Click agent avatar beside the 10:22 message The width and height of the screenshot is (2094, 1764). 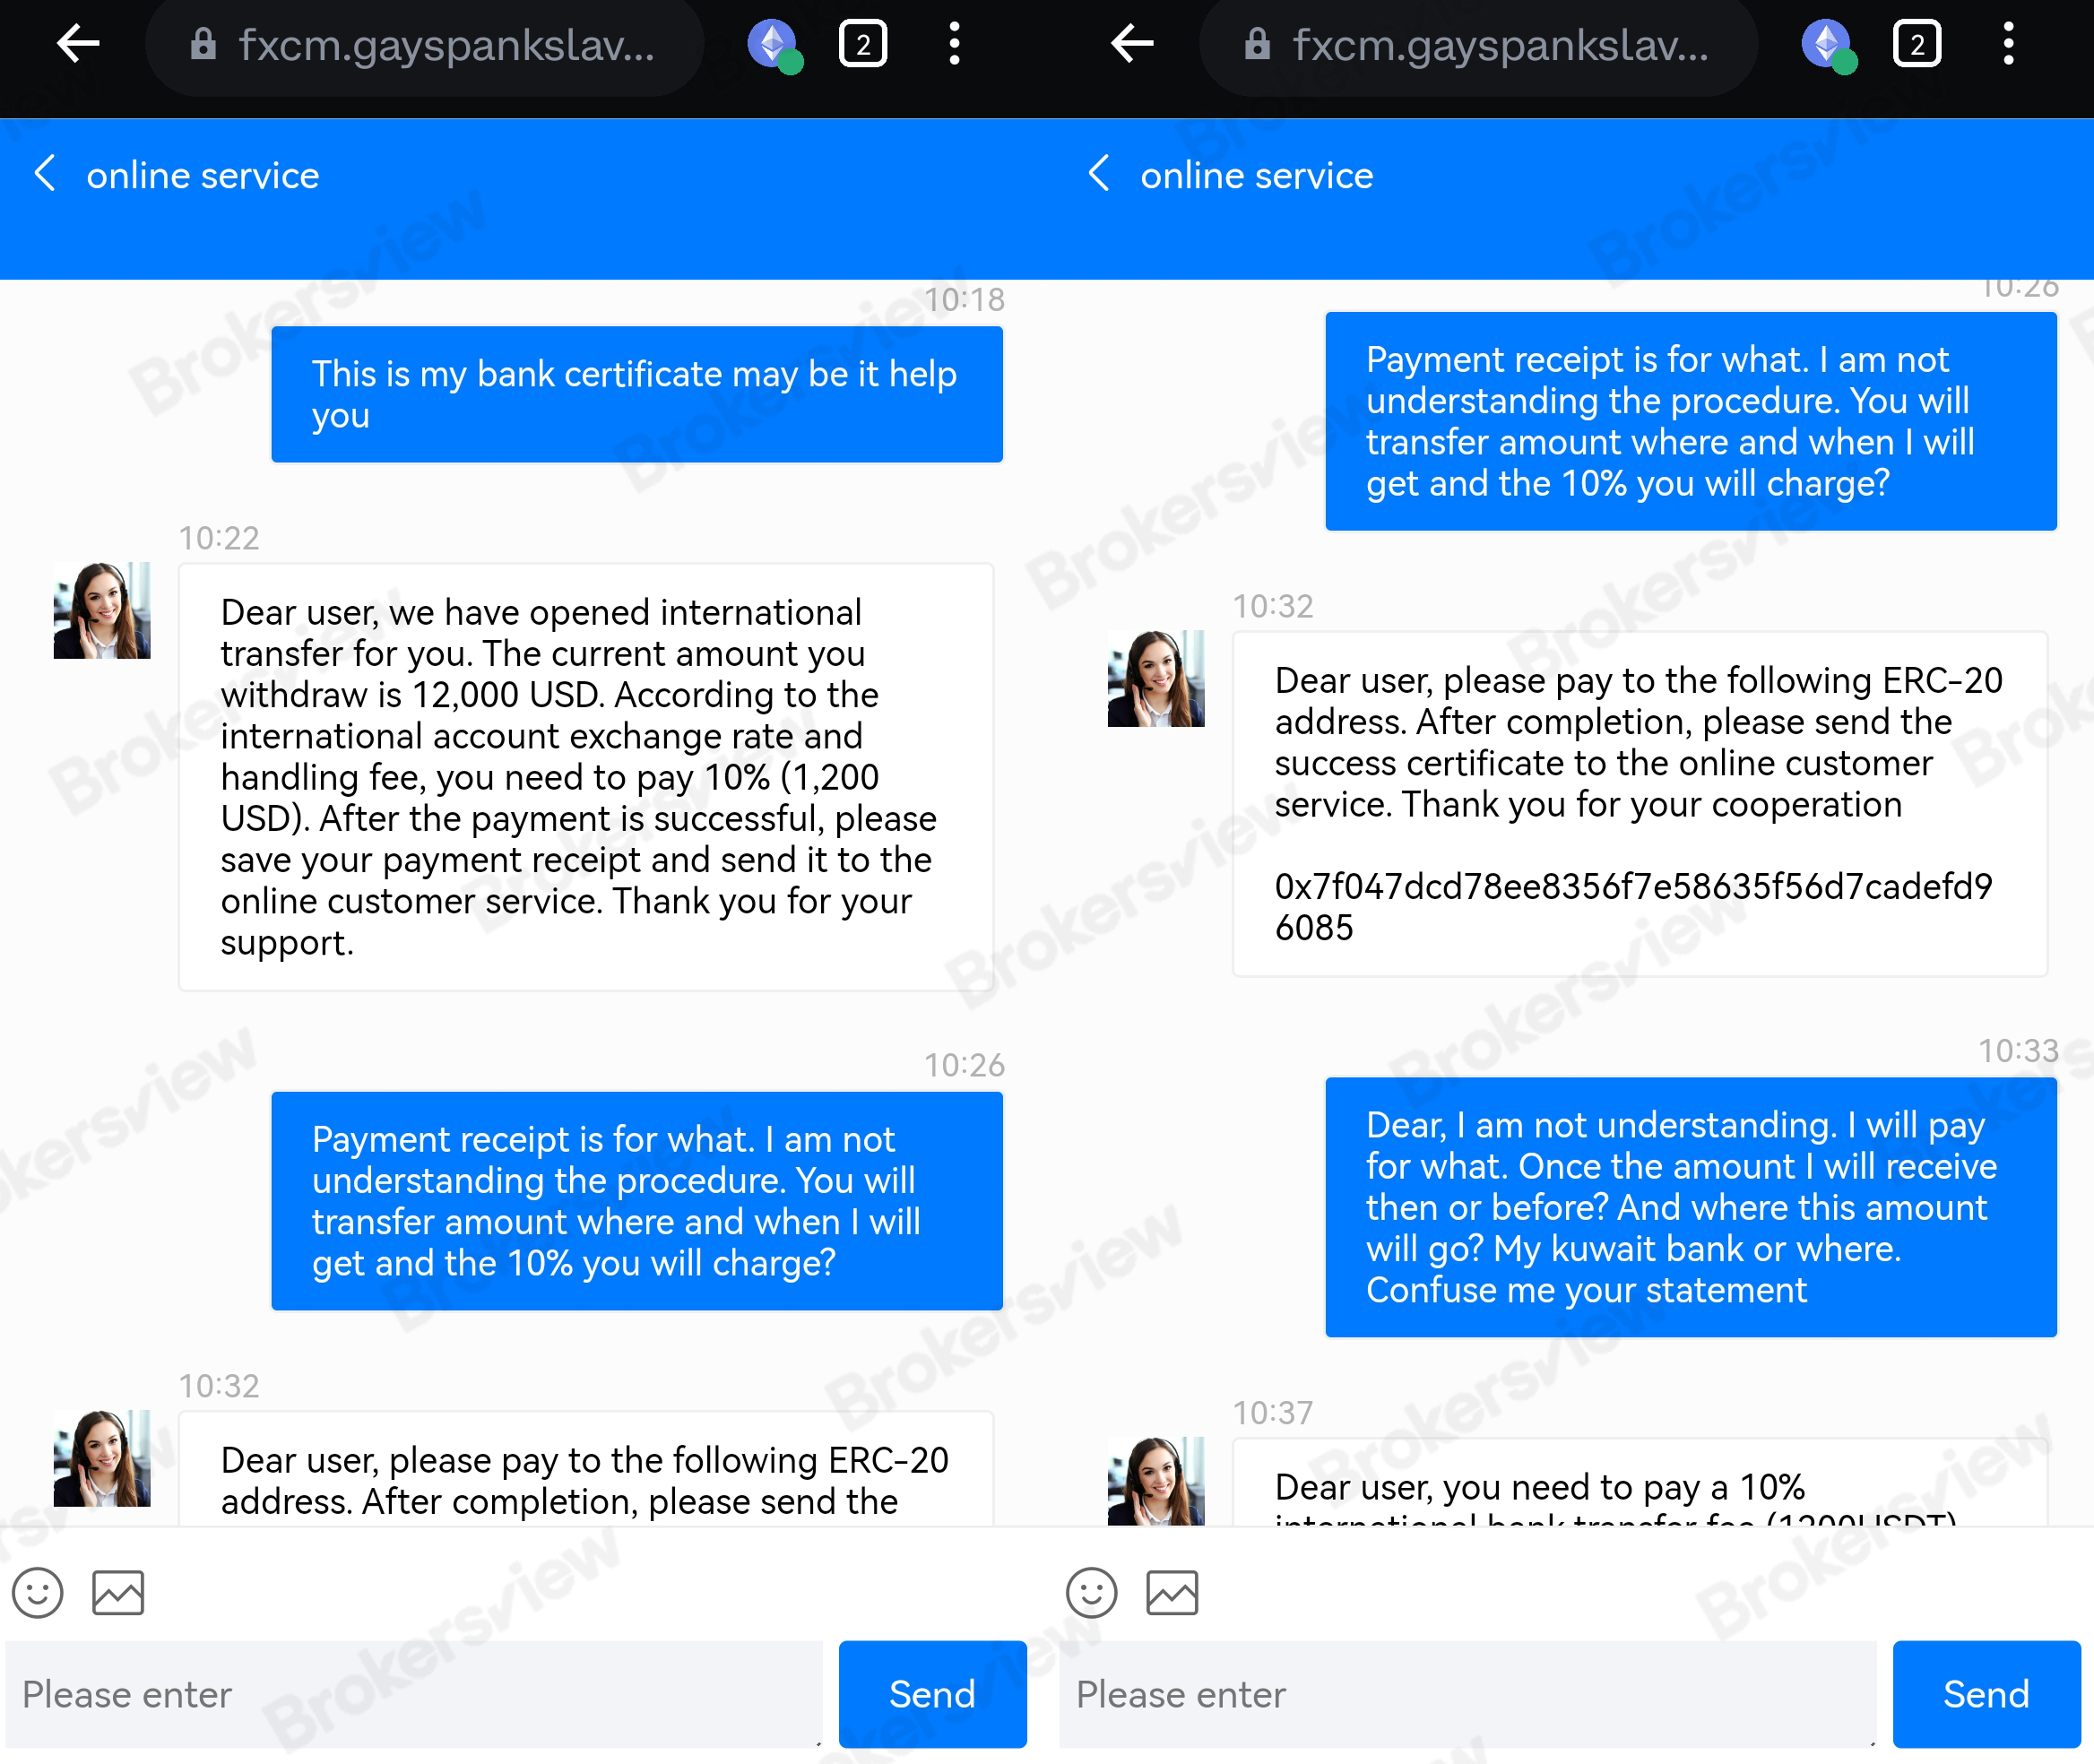pyautogui.click(x=102, y=610)
